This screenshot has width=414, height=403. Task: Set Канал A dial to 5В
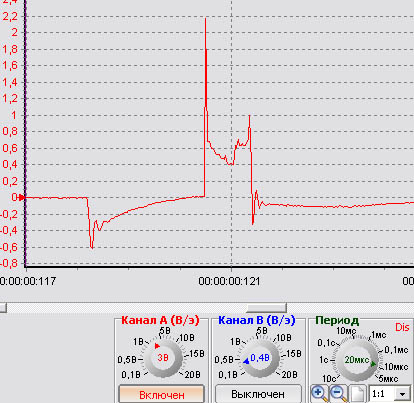click(165, 331)
